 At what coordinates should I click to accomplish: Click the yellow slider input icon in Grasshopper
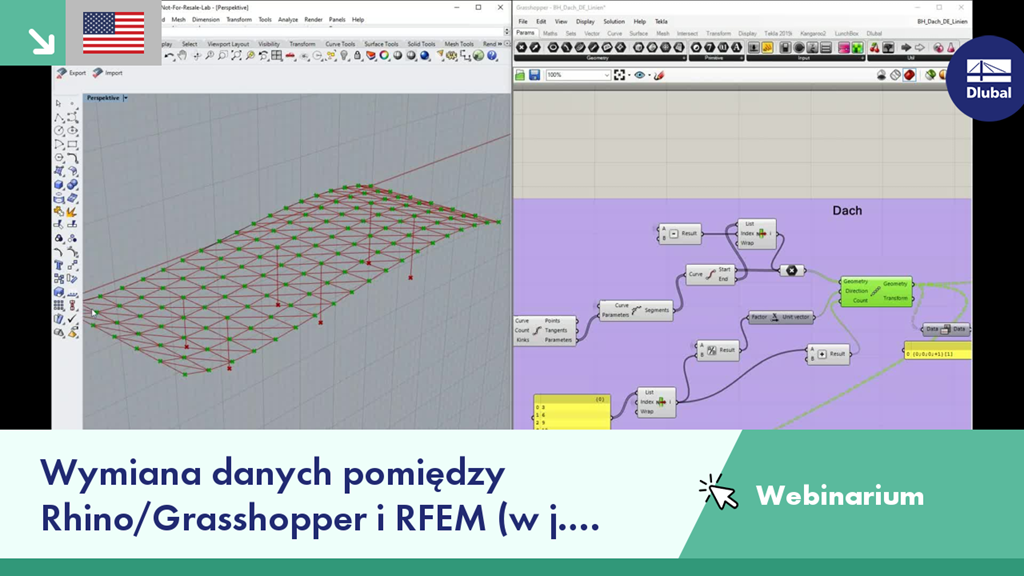point(767,48)
